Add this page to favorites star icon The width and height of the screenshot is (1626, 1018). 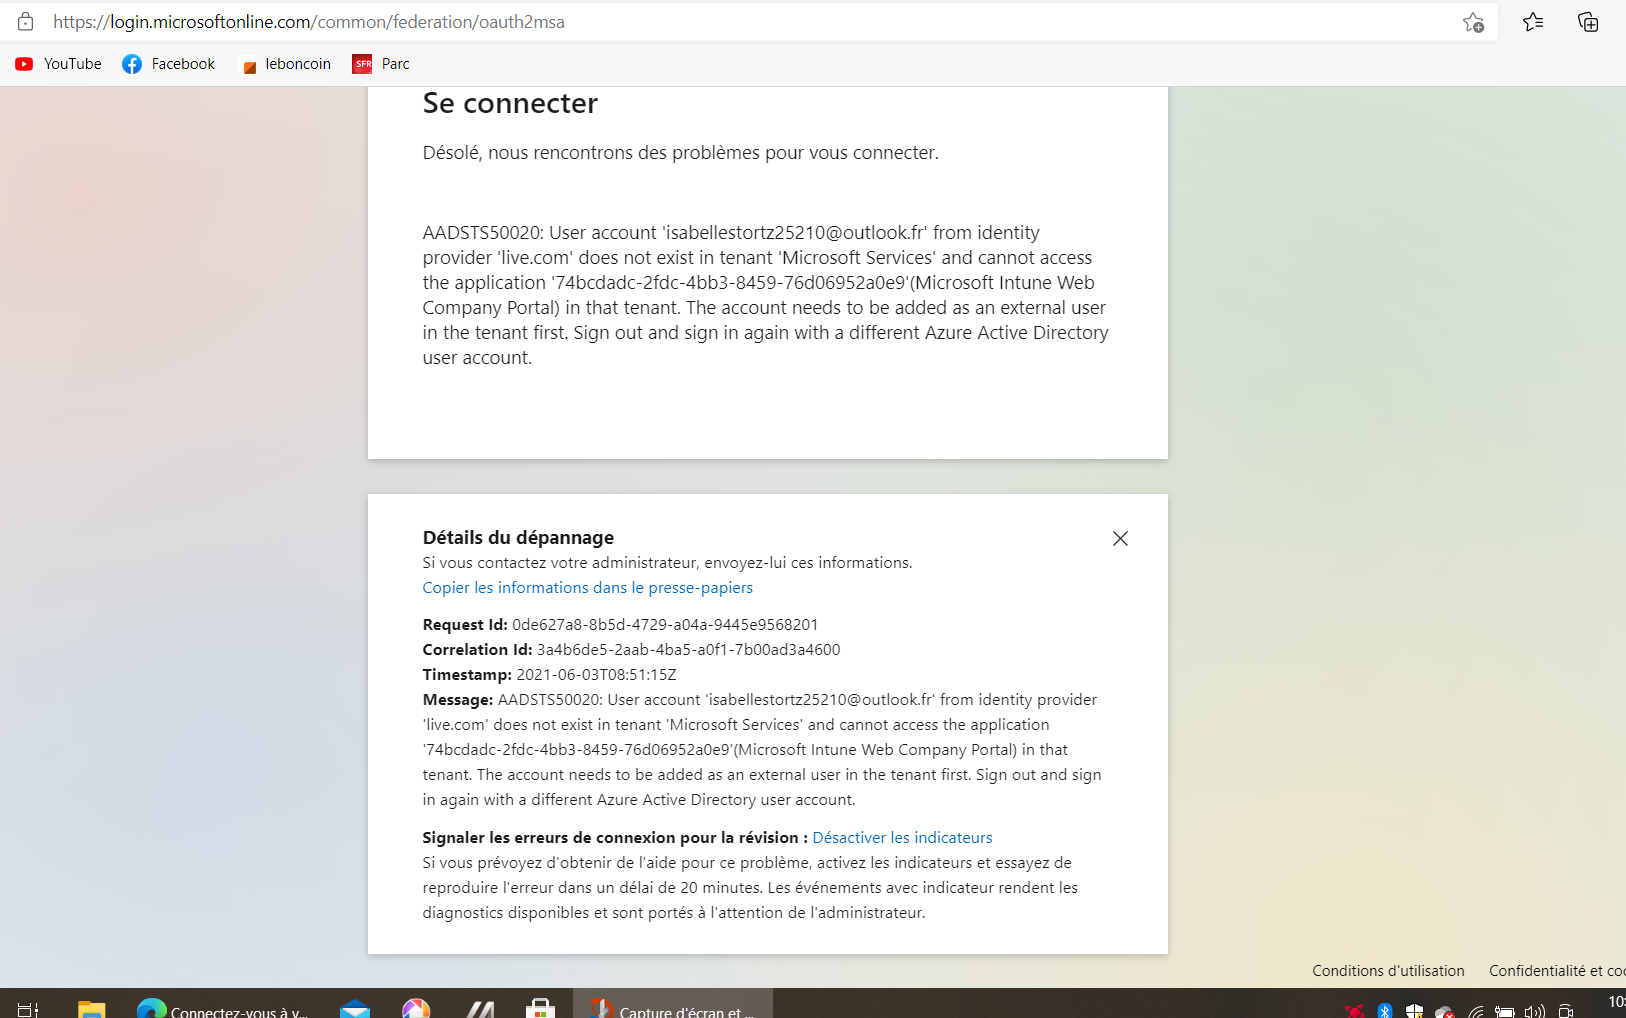pos(1473,22)
